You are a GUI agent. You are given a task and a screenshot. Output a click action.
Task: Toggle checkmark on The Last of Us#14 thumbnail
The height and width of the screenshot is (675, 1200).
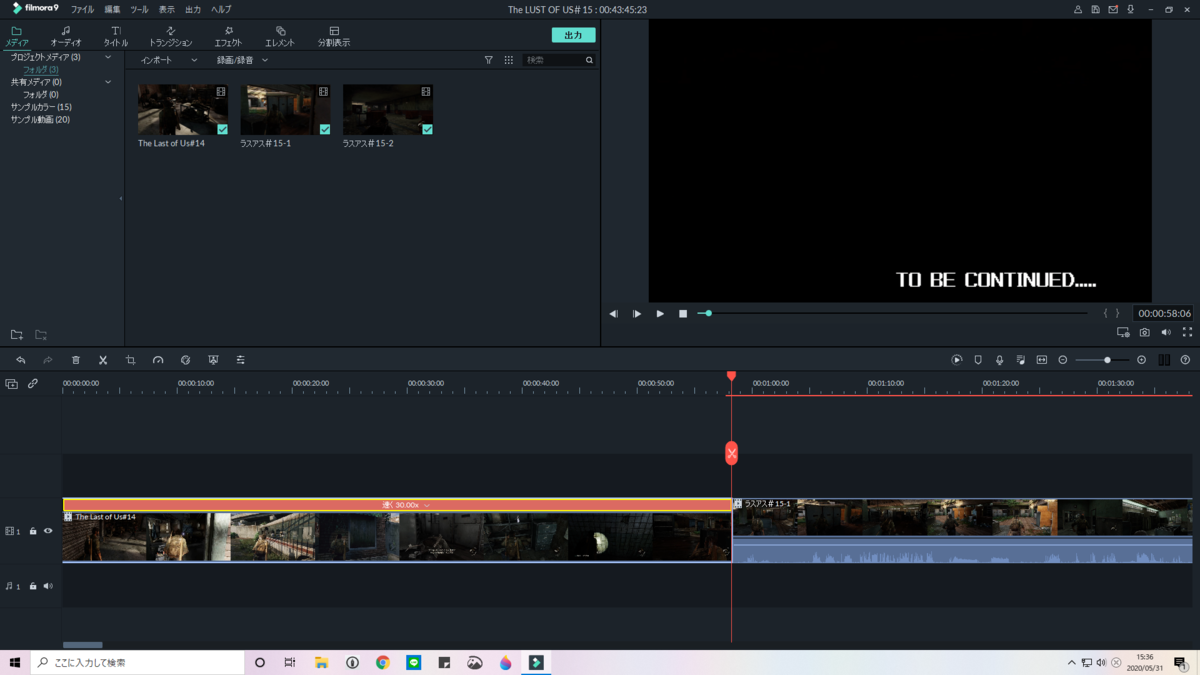[x=222, y=129]
